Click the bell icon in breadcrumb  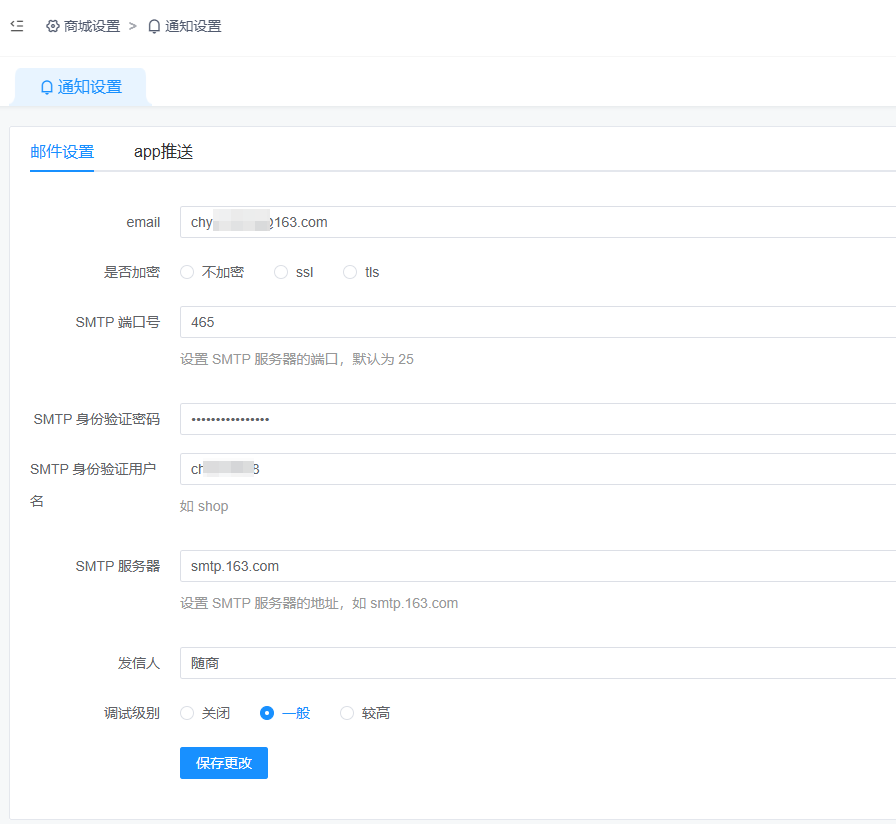pos(154,26)
